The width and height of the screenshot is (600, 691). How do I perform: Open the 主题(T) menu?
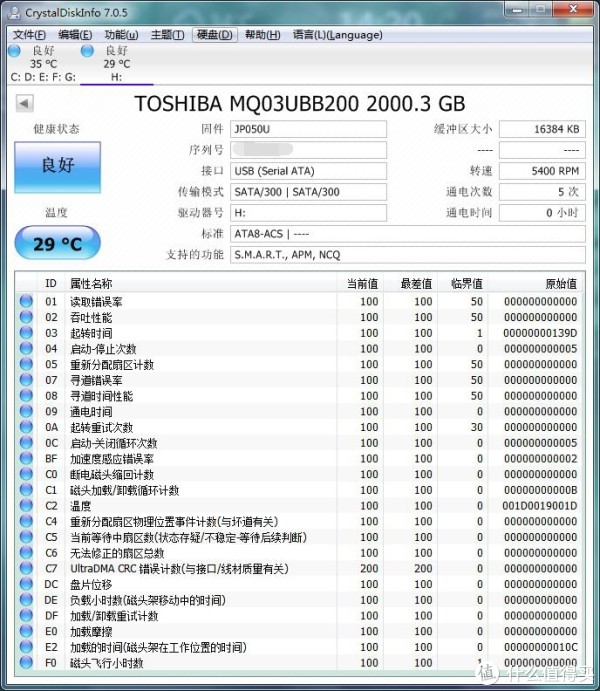[x=167, y=35]
